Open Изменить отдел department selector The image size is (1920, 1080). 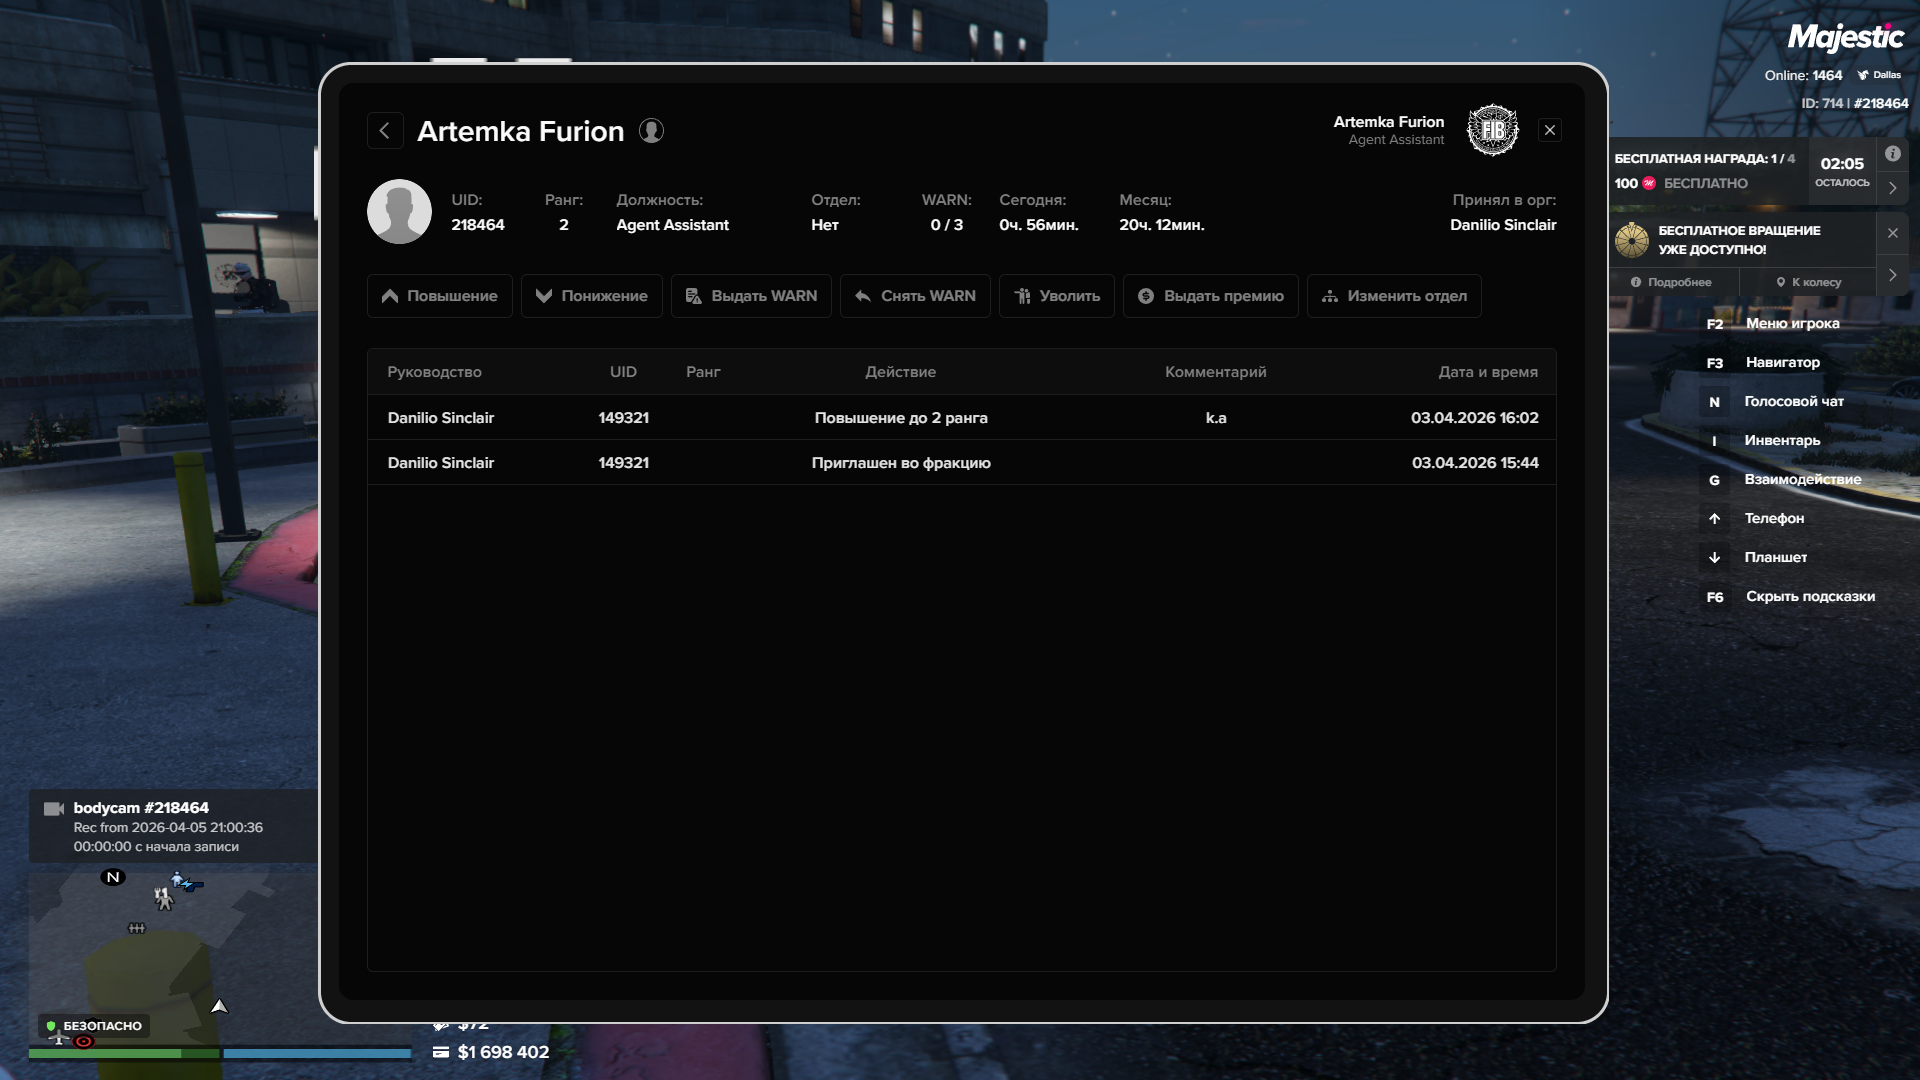[x=1394, y=296]
